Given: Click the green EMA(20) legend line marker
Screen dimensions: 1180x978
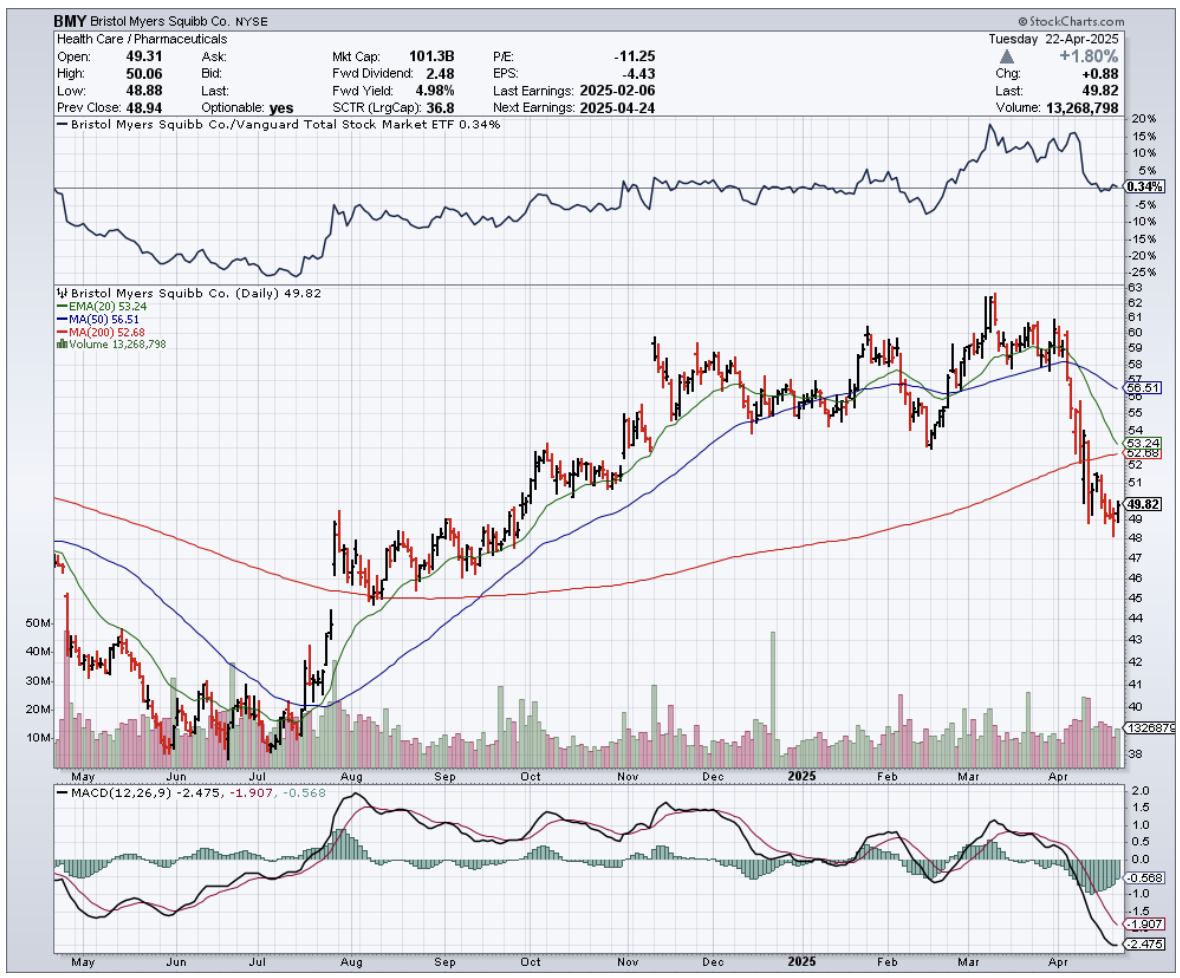Looking at the screenshot, I should [62, 306].
